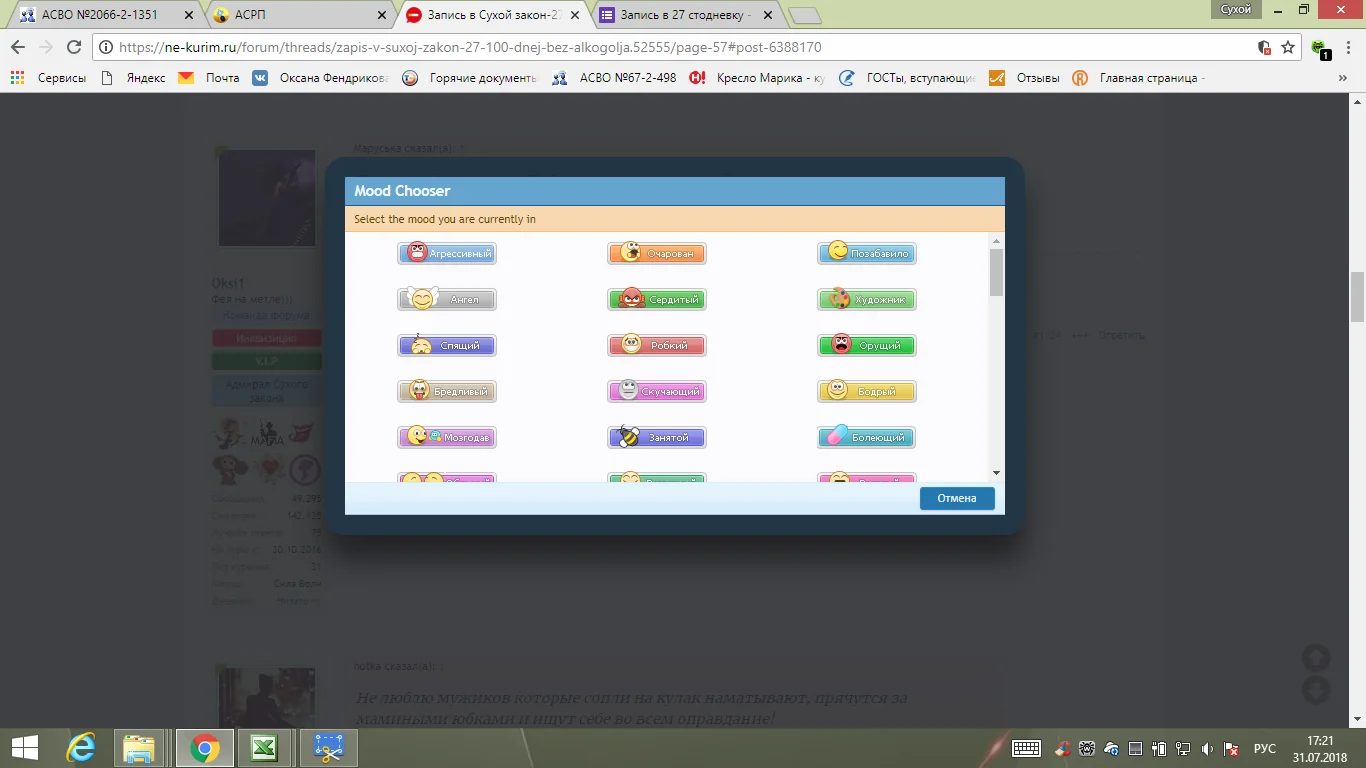Reload the current page

pos(73,47)
